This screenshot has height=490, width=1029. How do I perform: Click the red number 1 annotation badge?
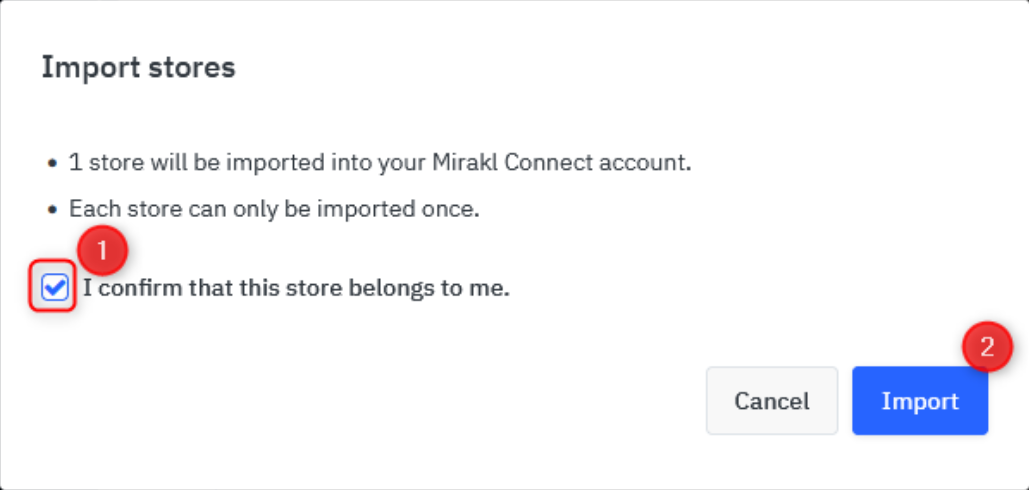(102, 251)
